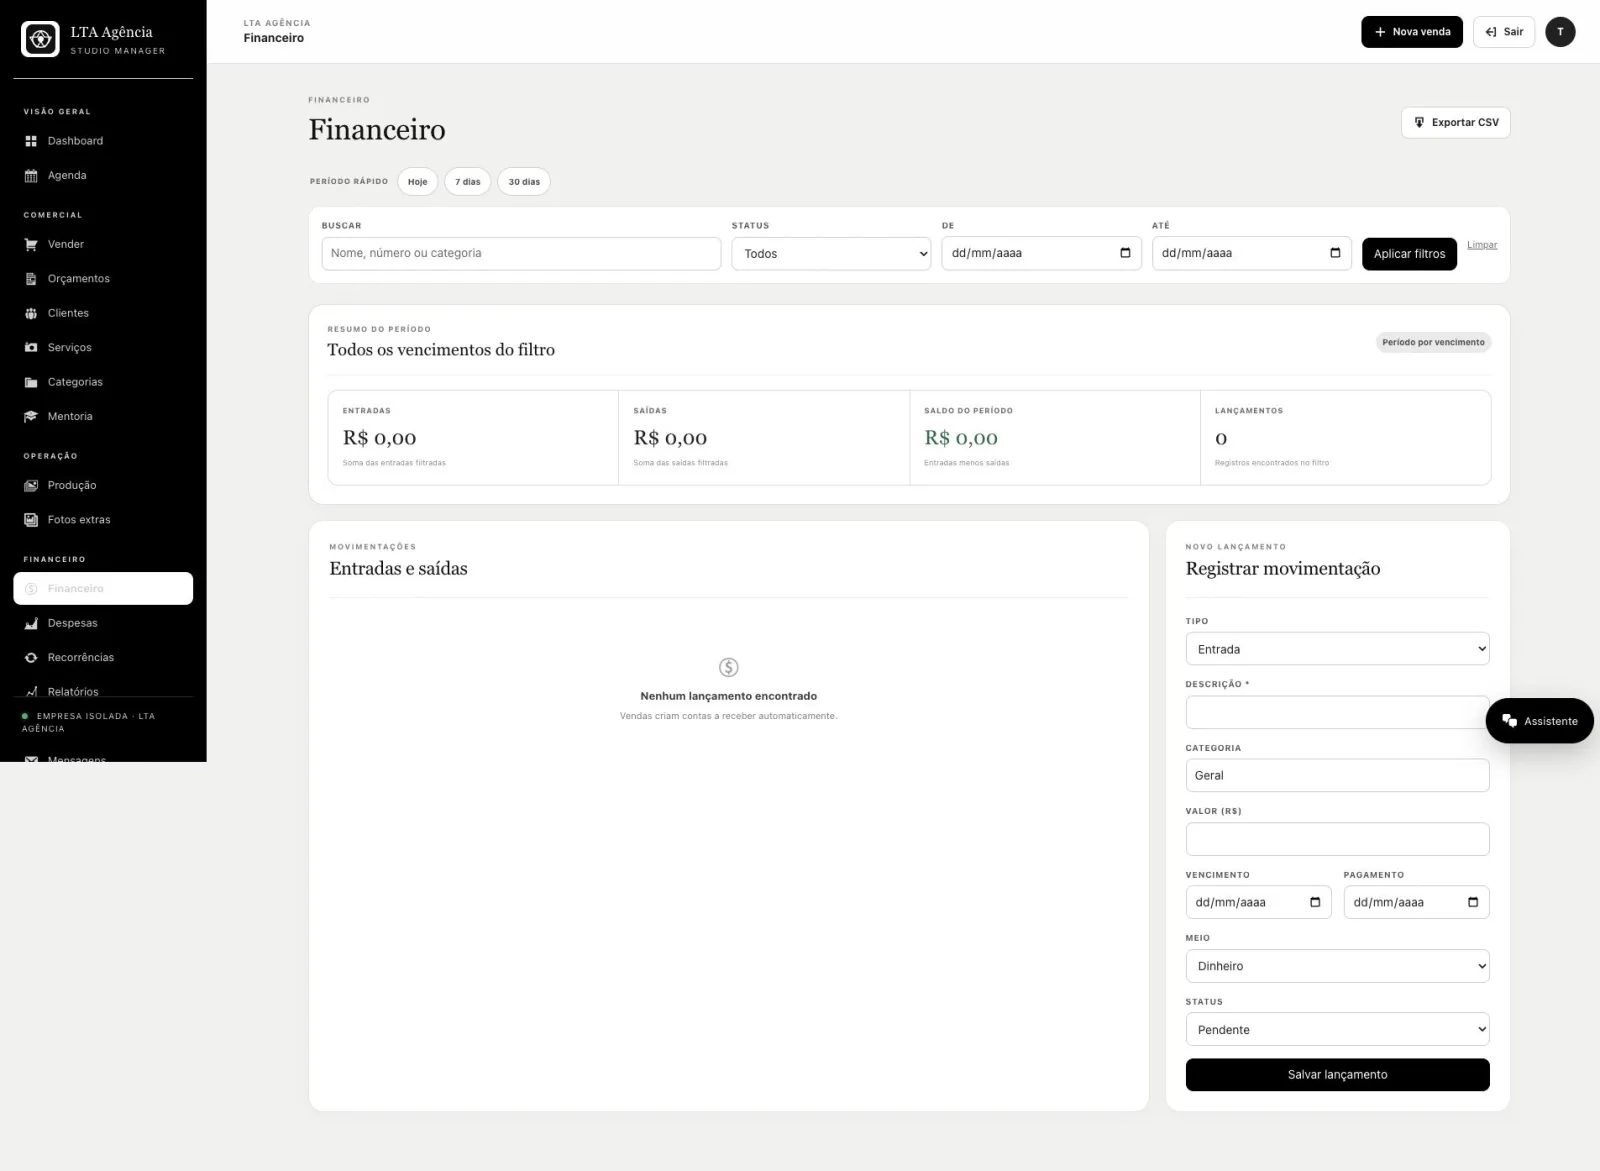
Task: Open Agenda from the sidebar
Action: click(103, 176)
